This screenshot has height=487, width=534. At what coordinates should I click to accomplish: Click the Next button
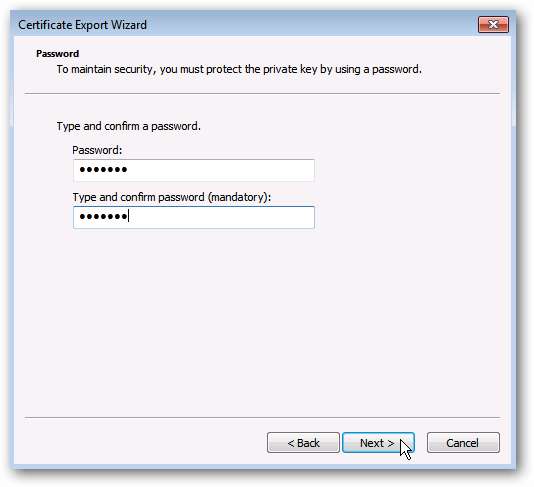pyautogui.click(x=378, y=442)
